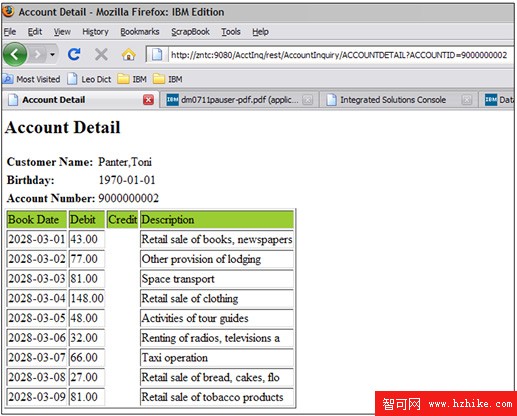
Task: Click the Credit column header
Action: point(122,219)
